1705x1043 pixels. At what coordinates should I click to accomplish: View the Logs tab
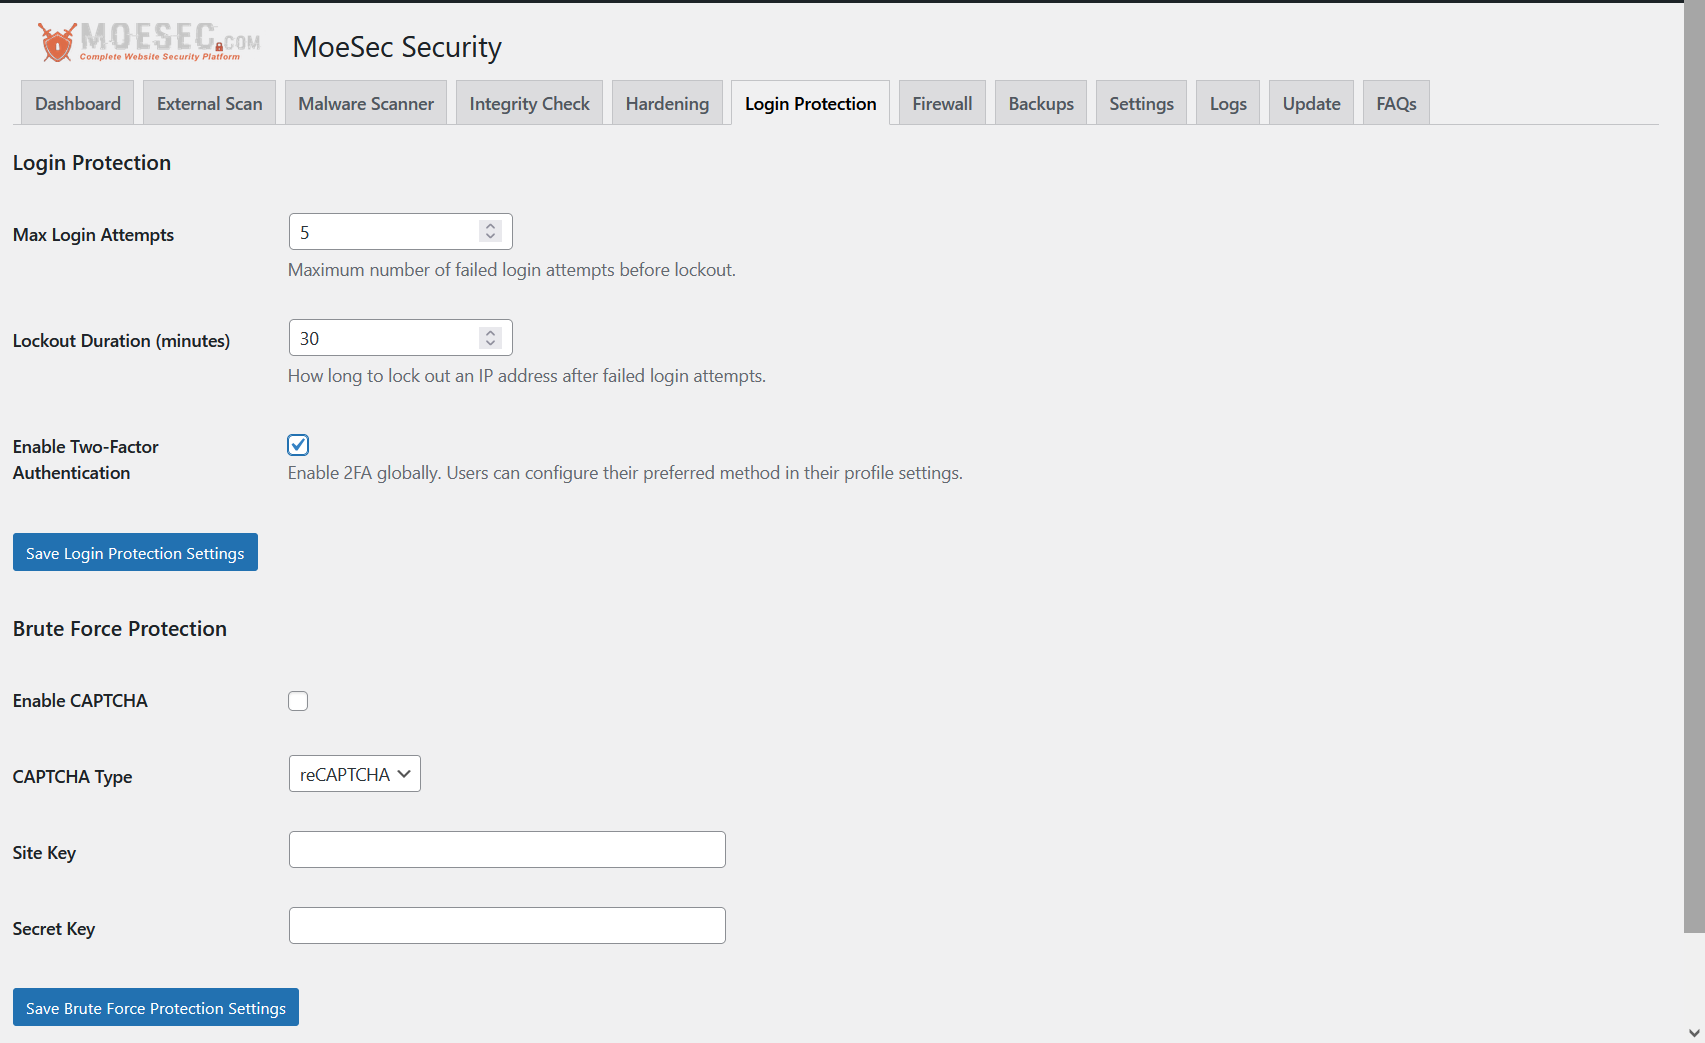[1227, 103]
